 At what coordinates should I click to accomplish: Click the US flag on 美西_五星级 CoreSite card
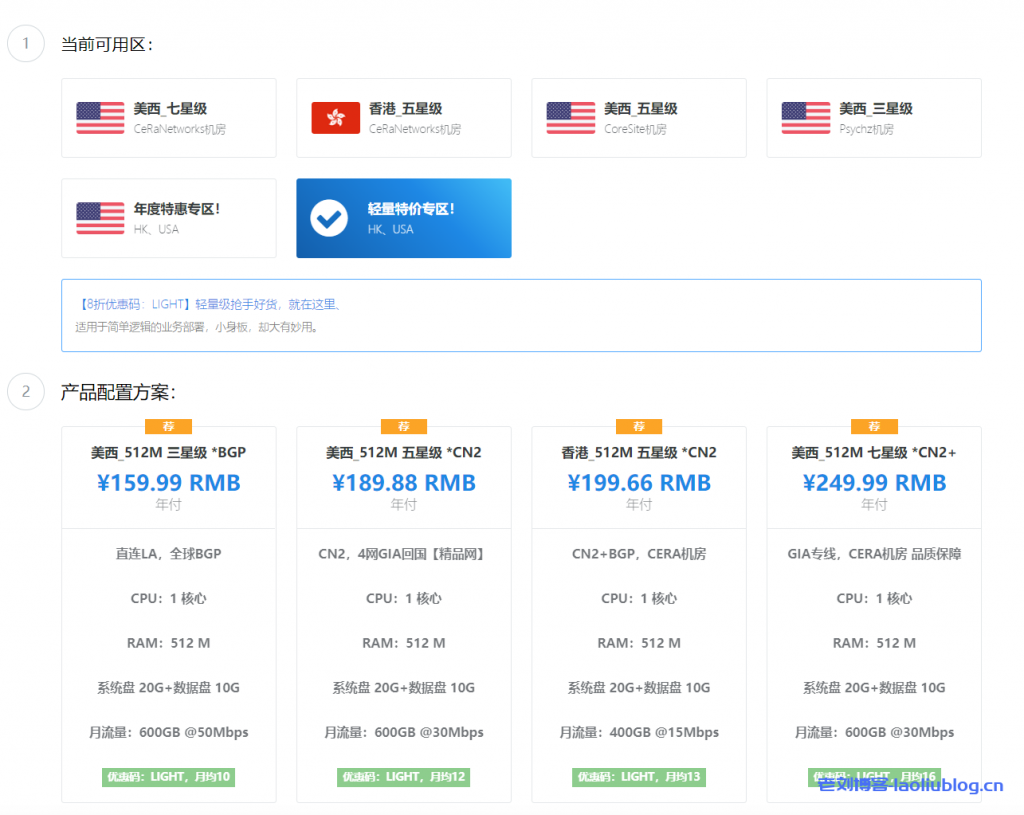pos(569,116)
